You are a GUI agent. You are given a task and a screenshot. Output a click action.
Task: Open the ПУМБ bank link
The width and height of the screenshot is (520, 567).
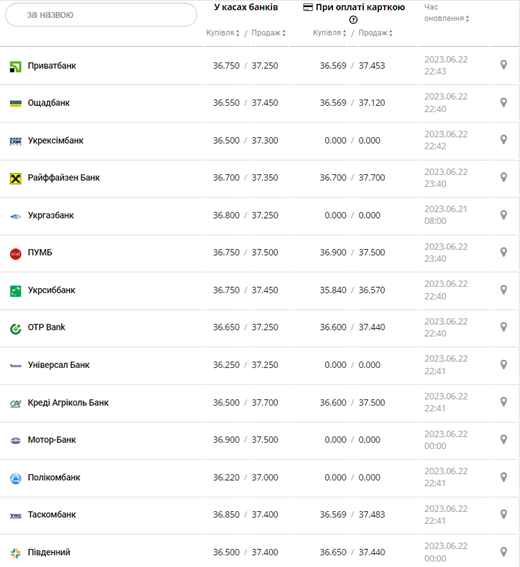point(40,252)
